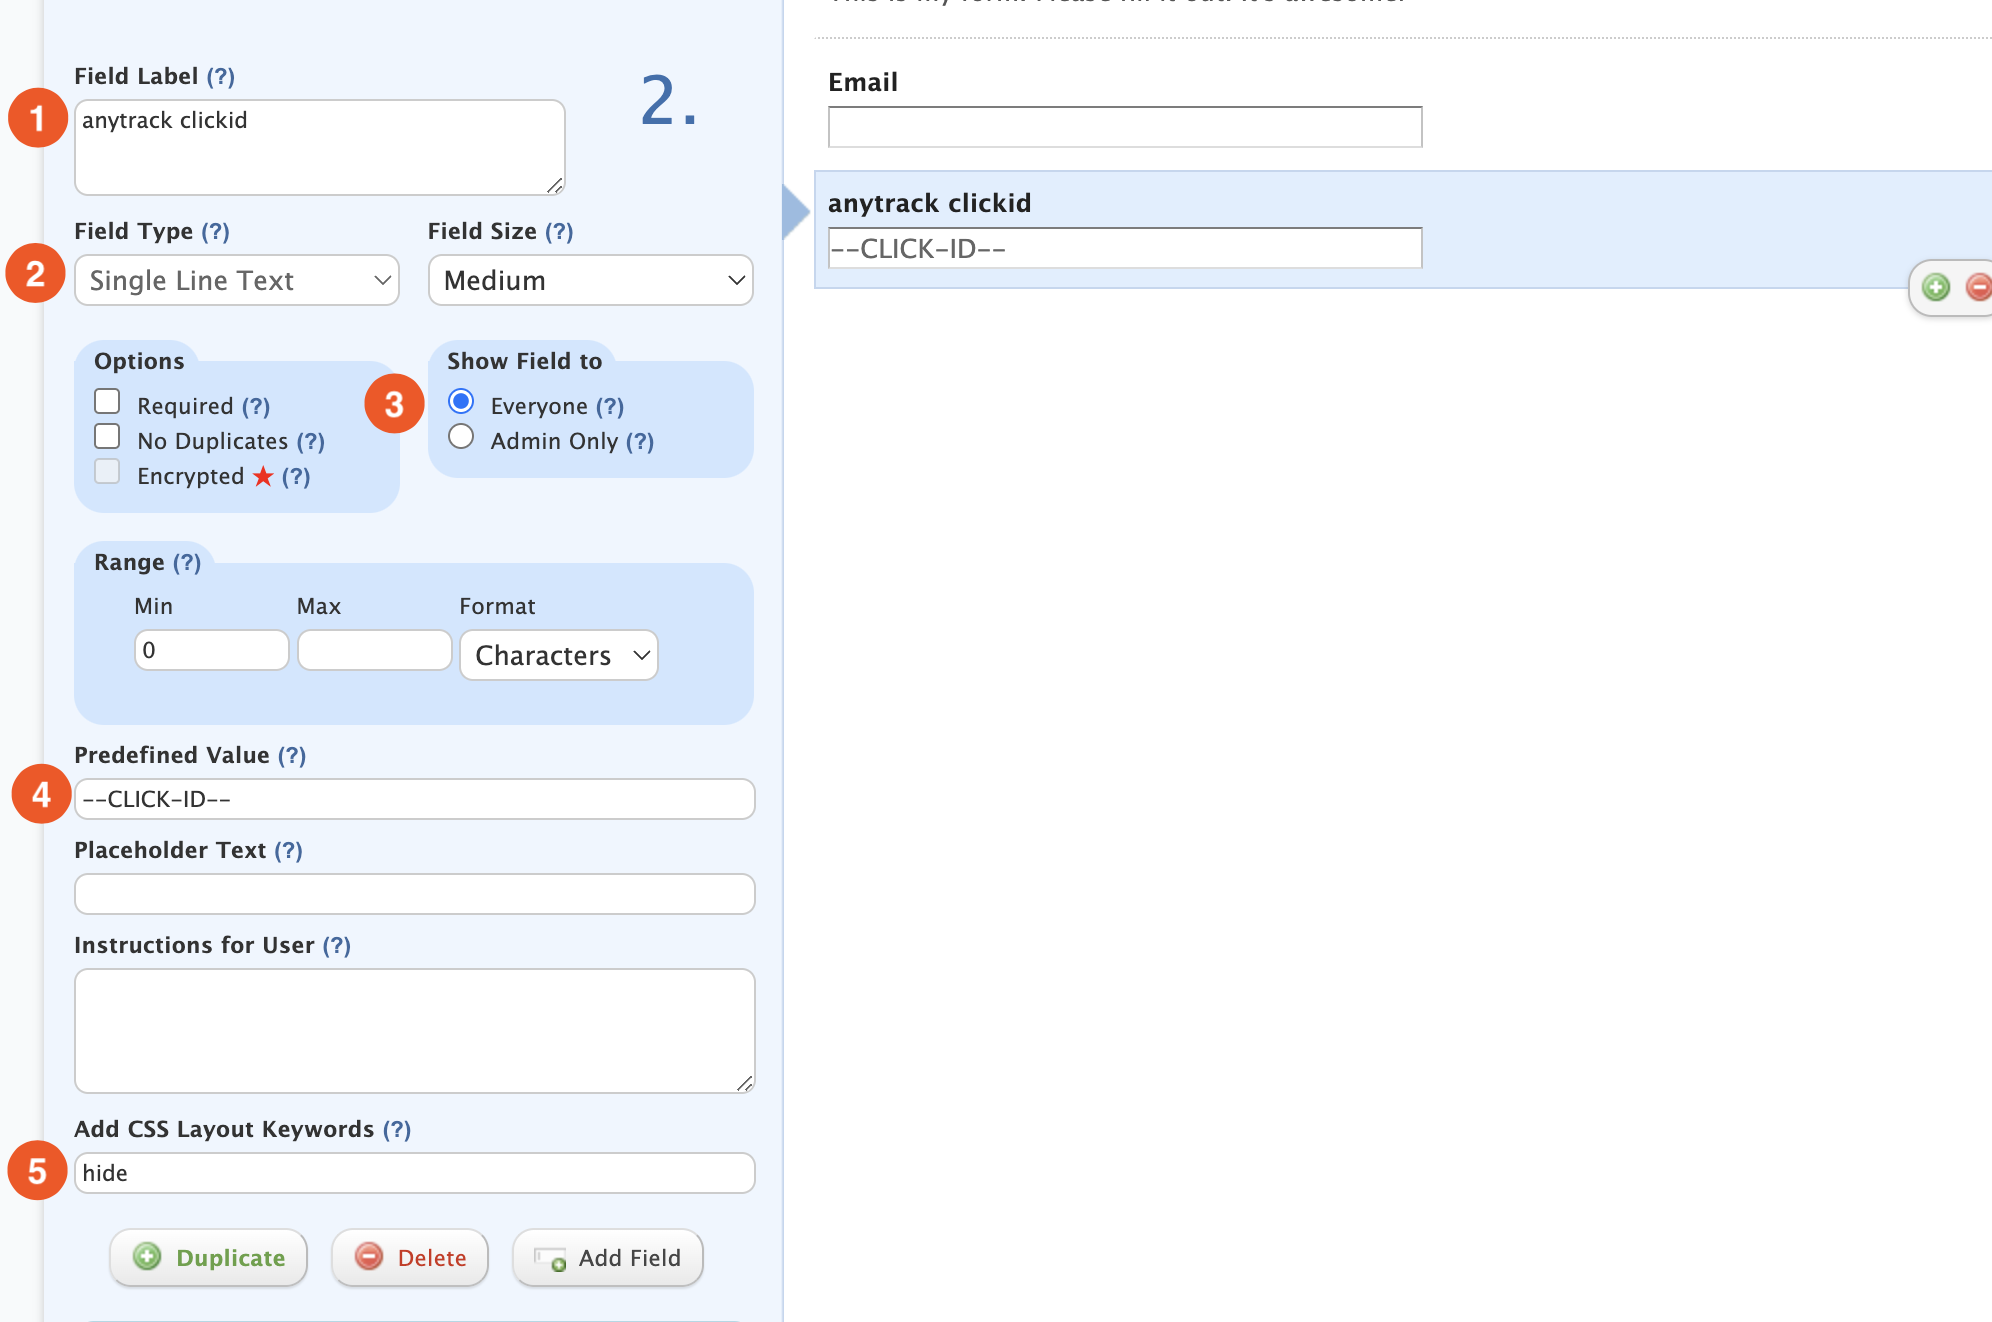Open the No Duplicates help (?)
This screenshot has width=1992, height=1322.
[x=311, y=441]
